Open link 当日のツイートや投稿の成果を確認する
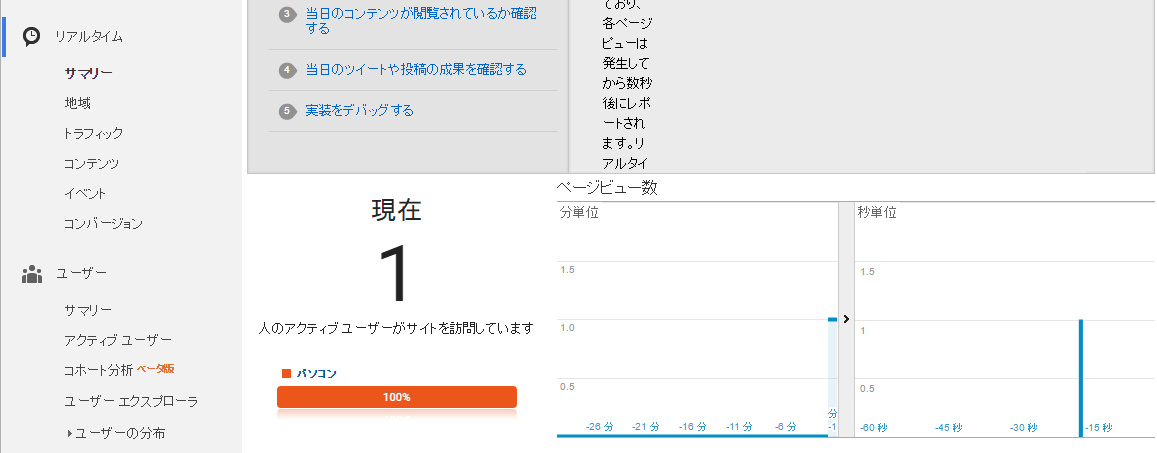Viewport: 1157px width, 453px height. (x=416, y=69)
